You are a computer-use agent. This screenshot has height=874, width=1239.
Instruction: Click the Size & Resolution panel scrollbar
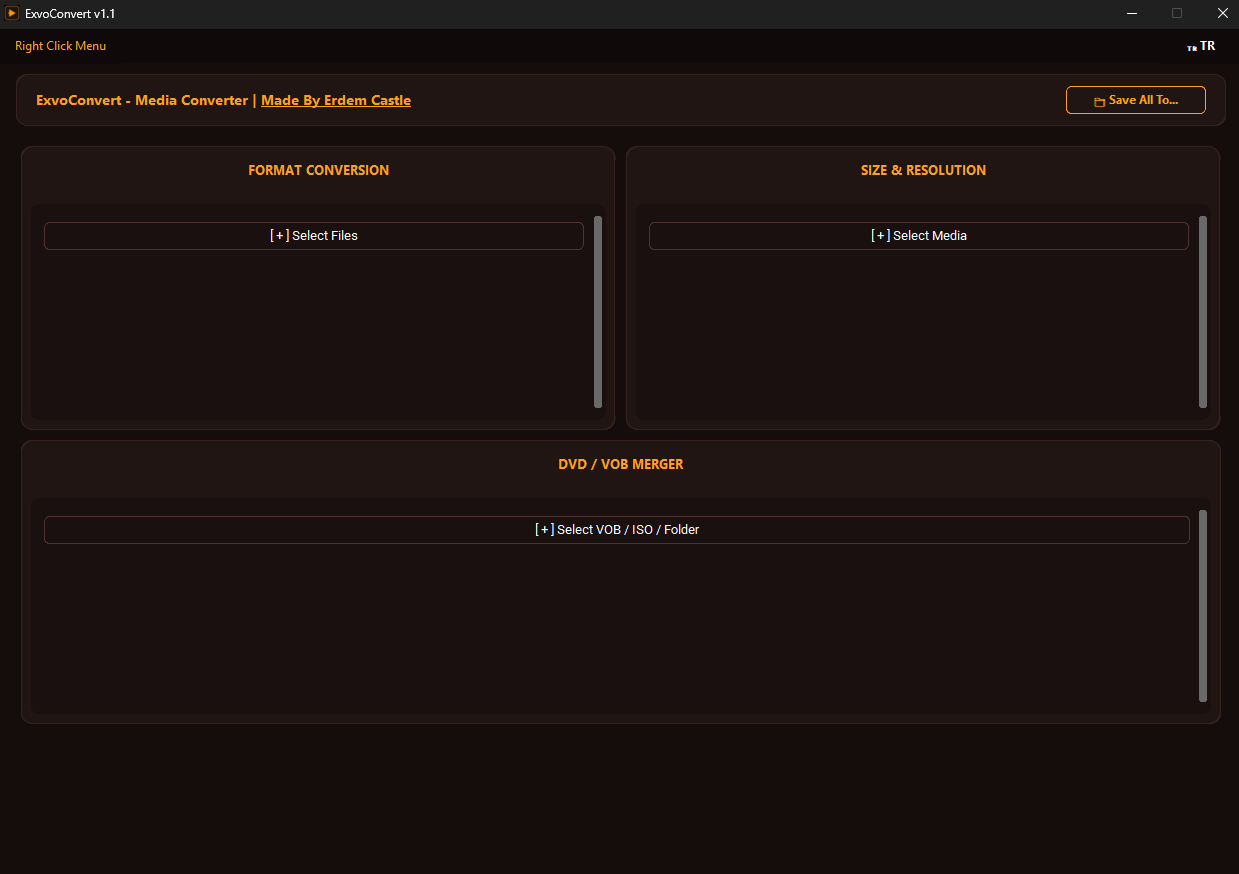point(1203,312)
